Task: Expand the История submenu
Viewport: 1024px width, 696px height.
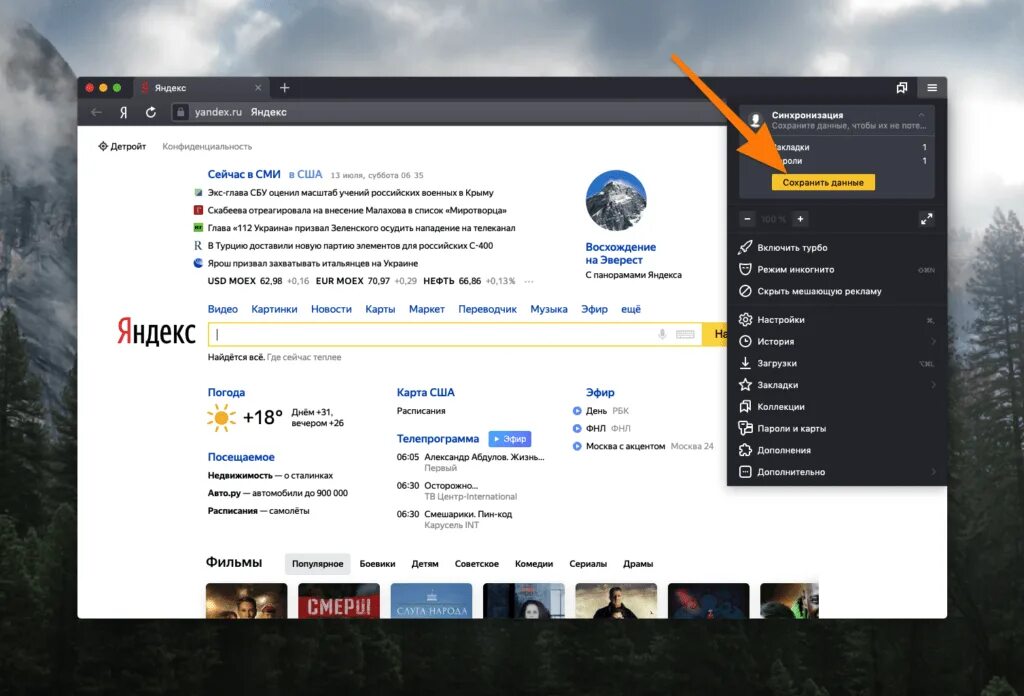Action: point(837,341)
